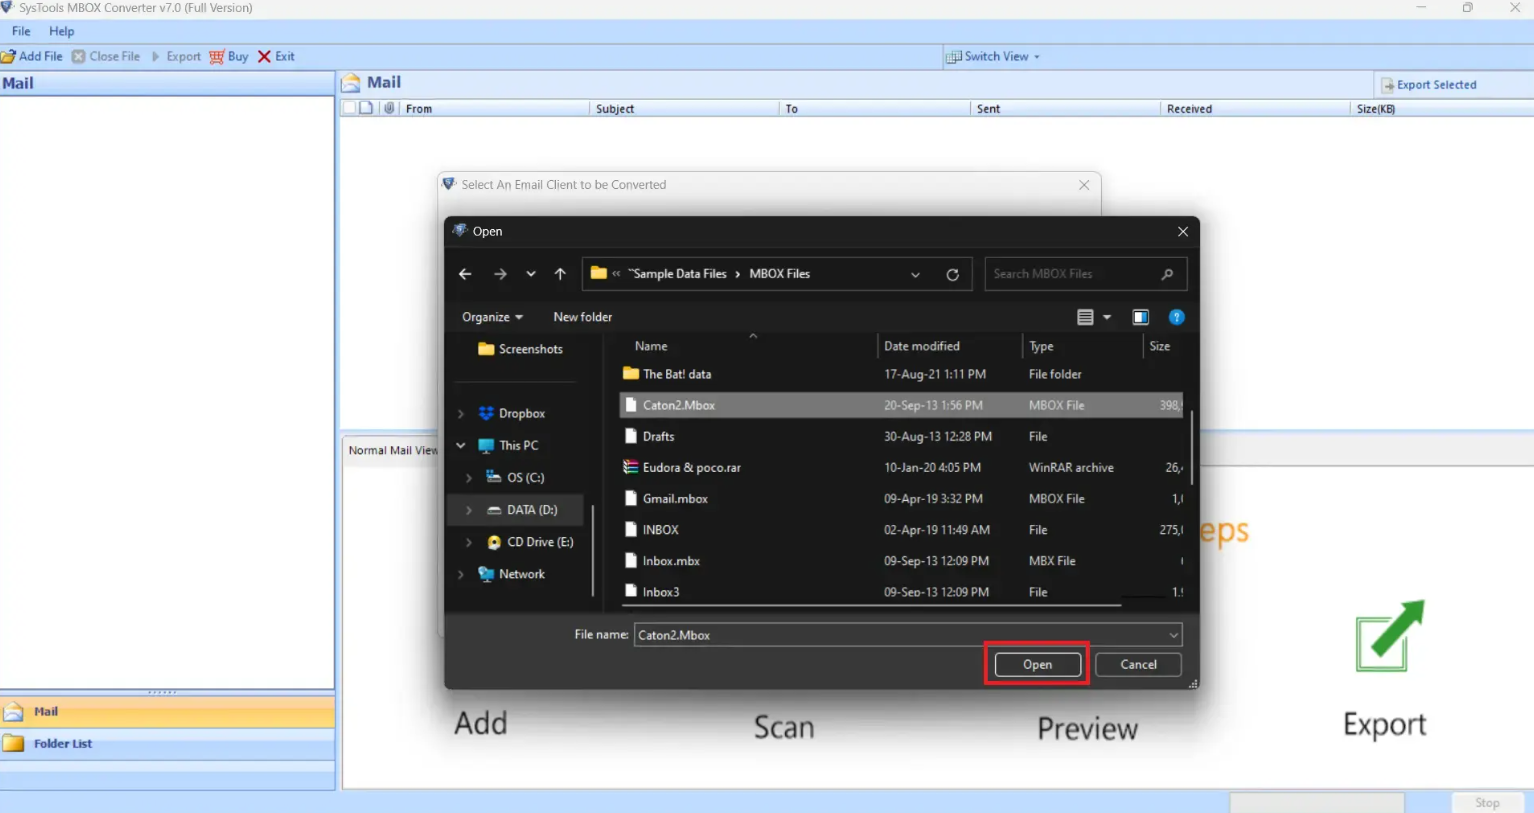The height and width of the screenshot is (813, 1534).
Task: Refresh the MBOX Files folder listing
Action: click(952, 275)
